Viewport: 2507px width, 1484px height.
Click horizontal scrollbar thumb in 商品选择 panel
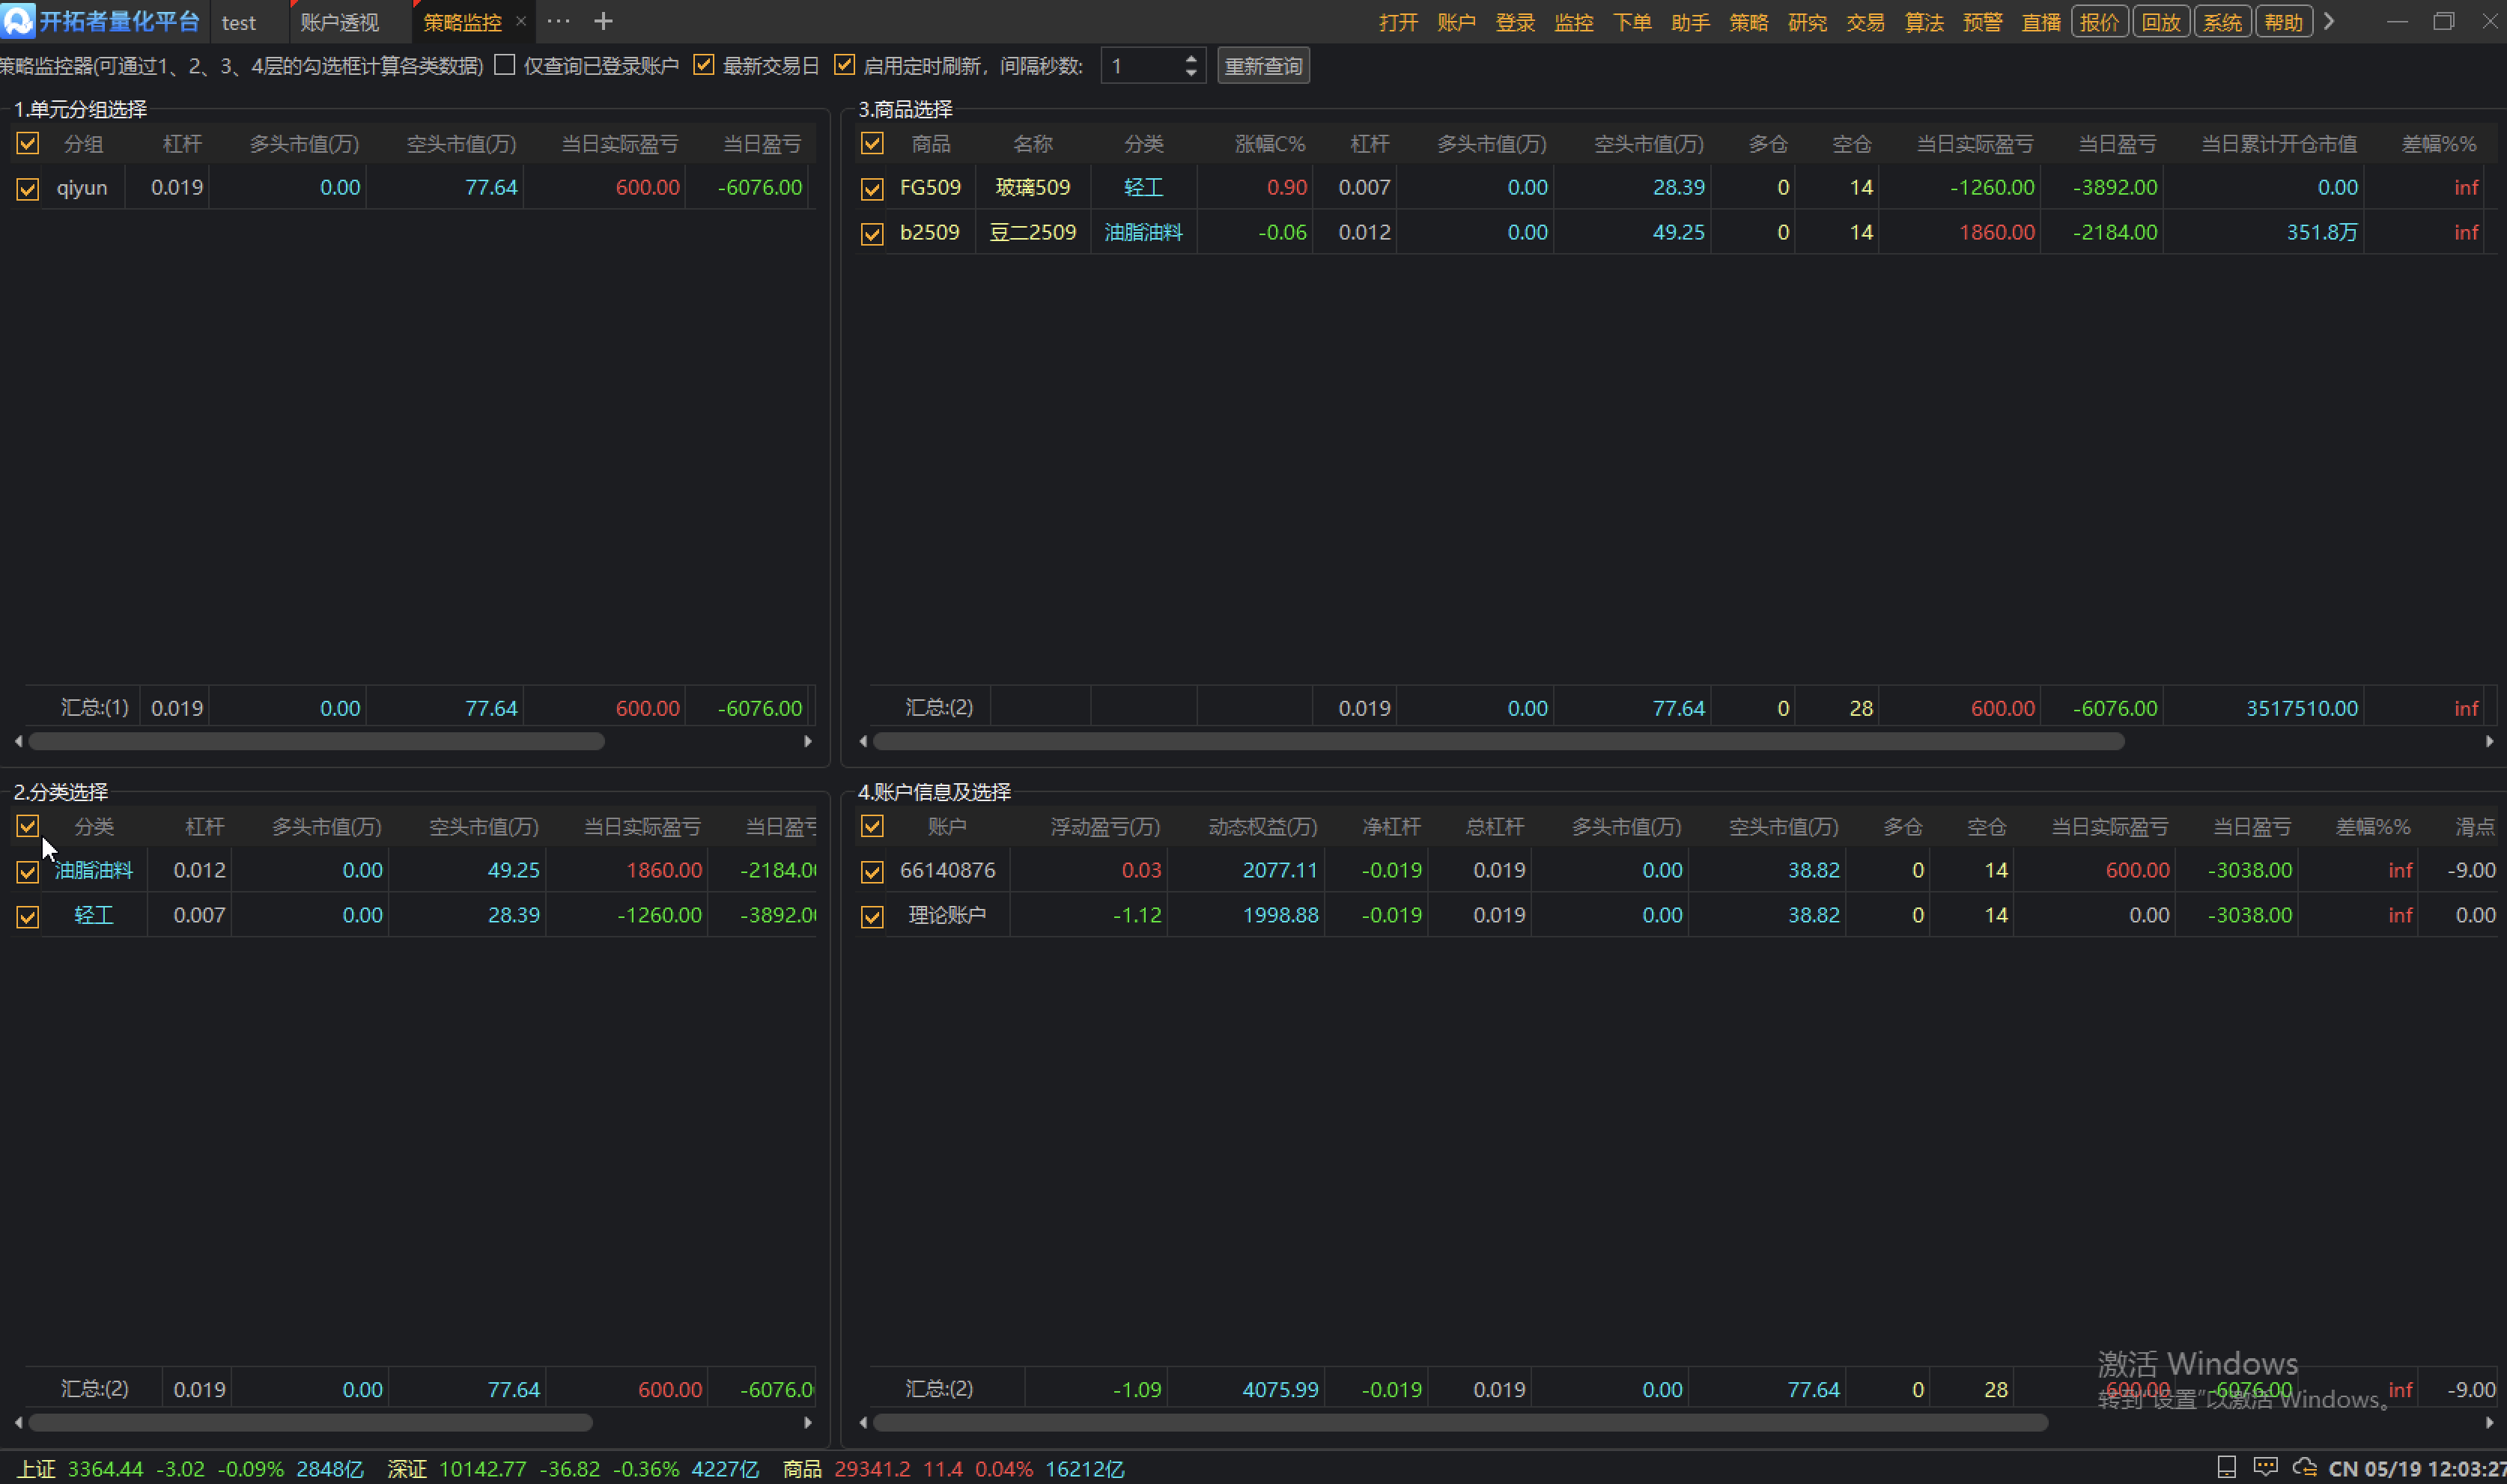click(x=1498, y=741)
